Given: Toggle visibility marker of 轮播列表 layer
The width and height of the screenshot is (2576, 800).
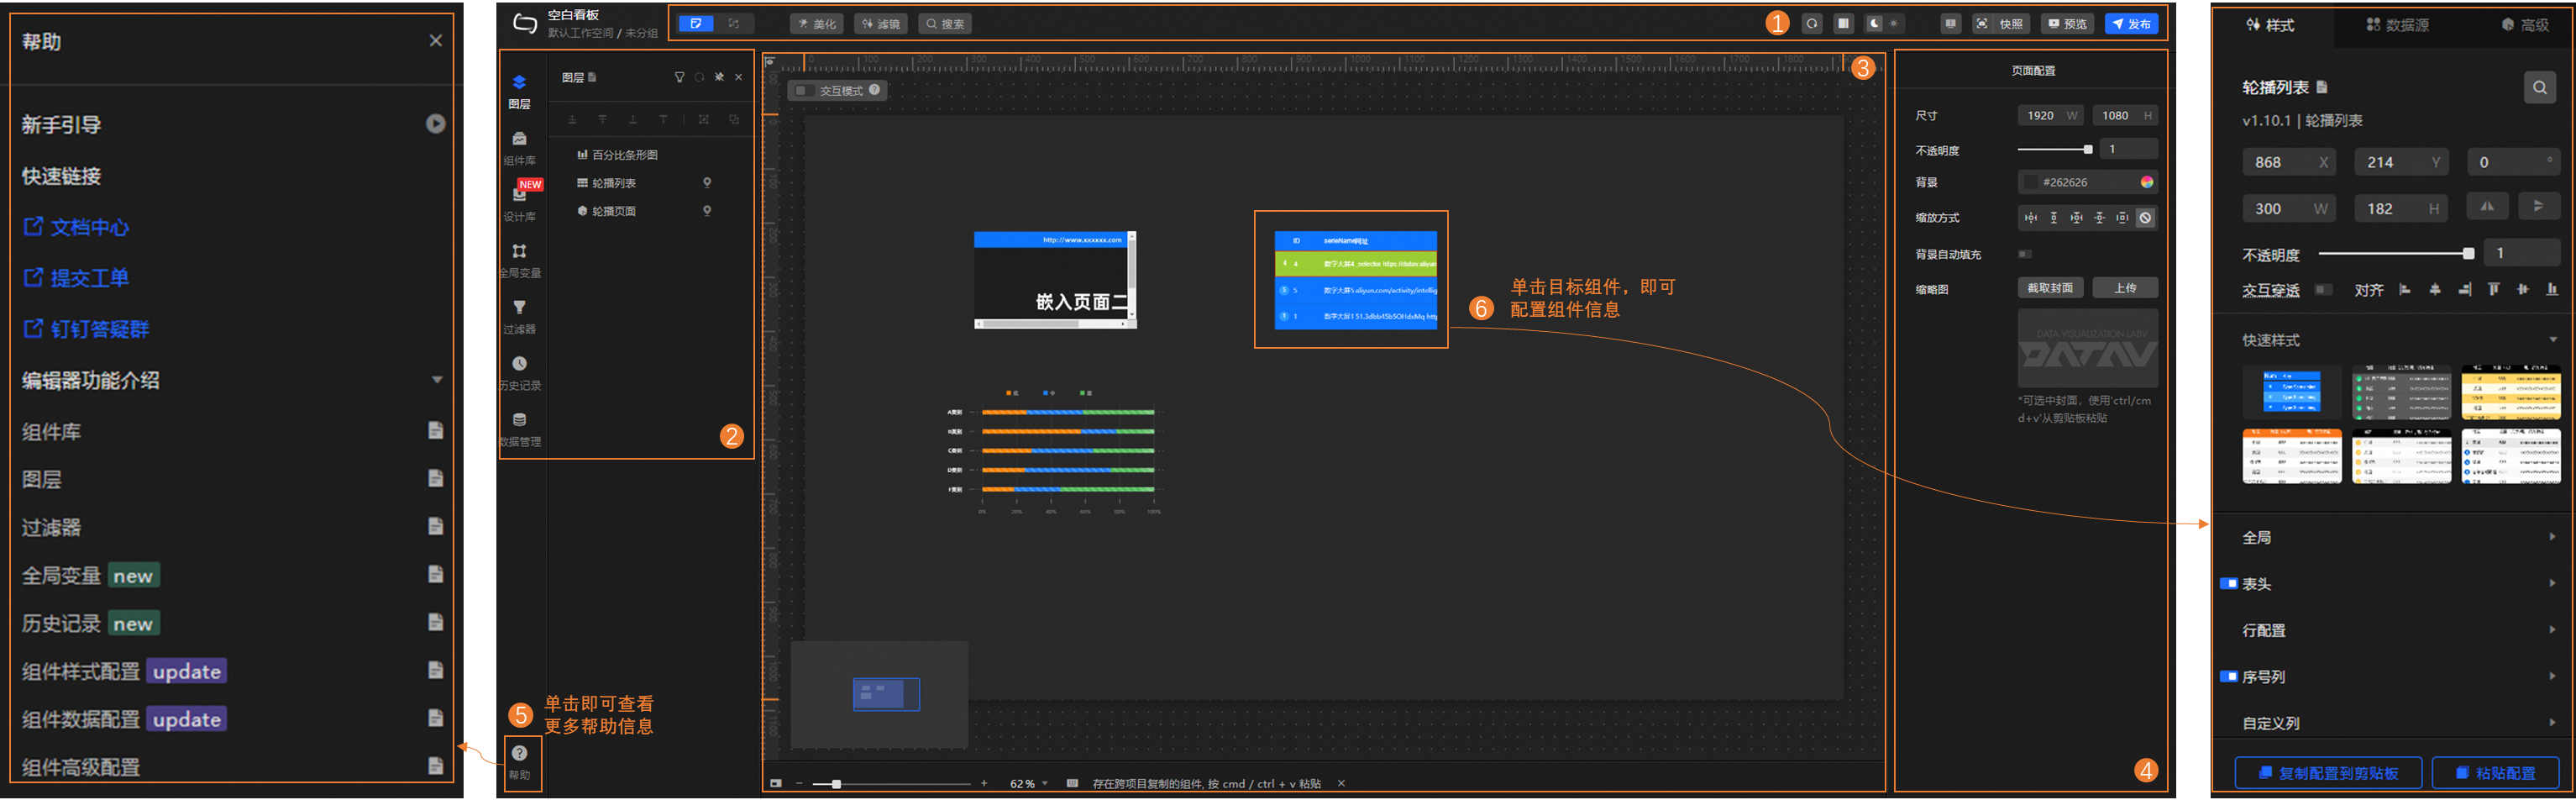Looking at the screenshot, I should [x=707, y=183].
